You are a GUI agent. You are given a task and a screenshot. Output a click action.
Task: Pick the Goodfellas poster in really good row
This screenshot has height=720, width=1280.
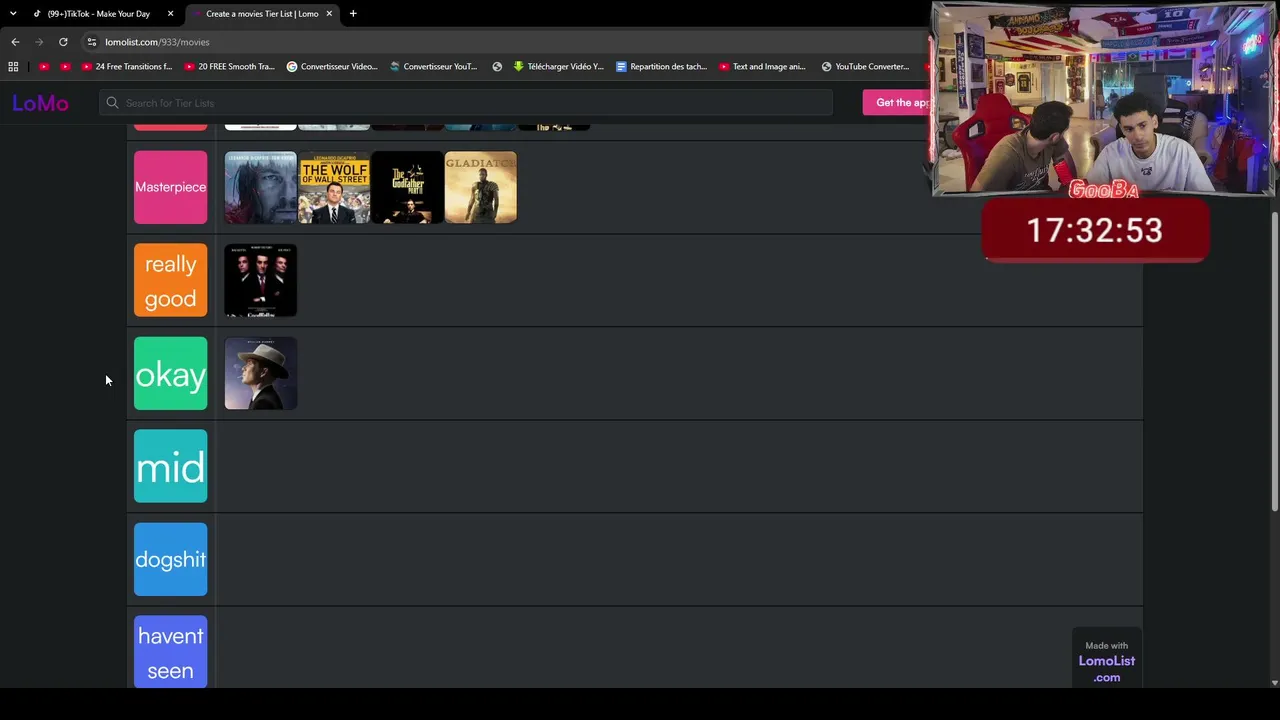(x=261, y=280)
